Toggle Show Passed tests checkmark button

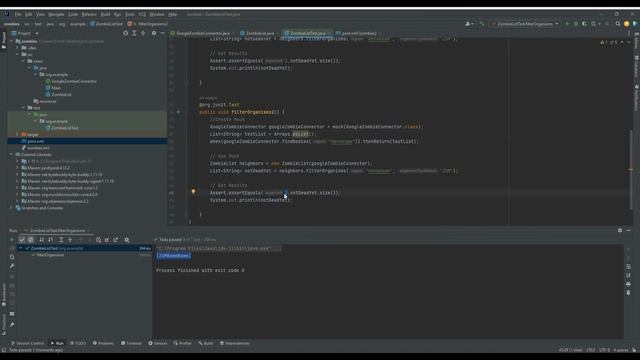click(22, 240)
